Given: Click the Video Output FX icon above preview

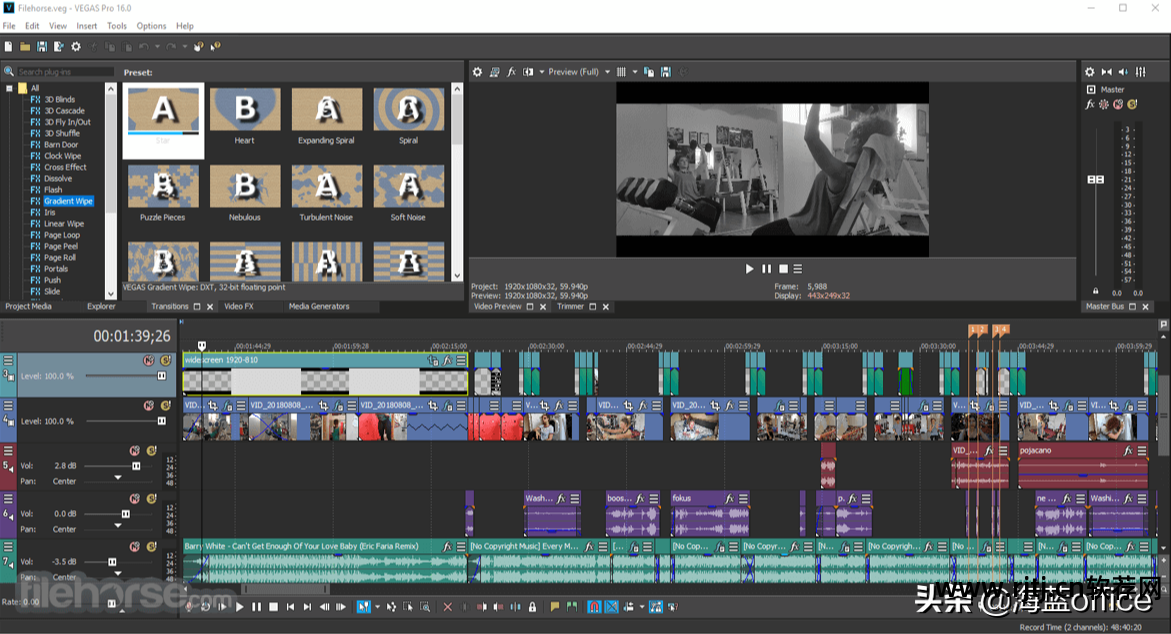Looking at the screenshot, I should (x=511, y=72).
